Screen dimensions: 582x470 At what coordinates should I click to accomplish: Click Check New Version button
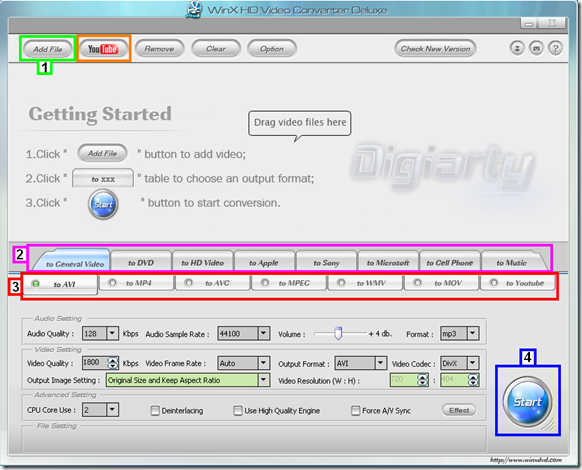click(x=435, y=49)
